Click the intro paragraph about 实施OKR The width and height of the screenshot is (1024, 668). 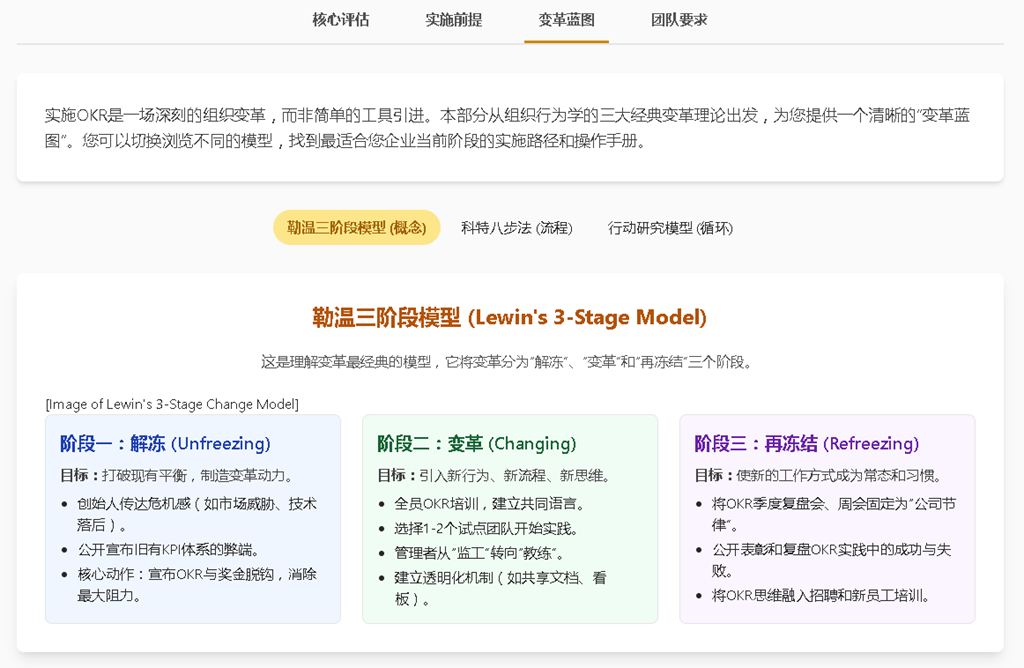510,128
